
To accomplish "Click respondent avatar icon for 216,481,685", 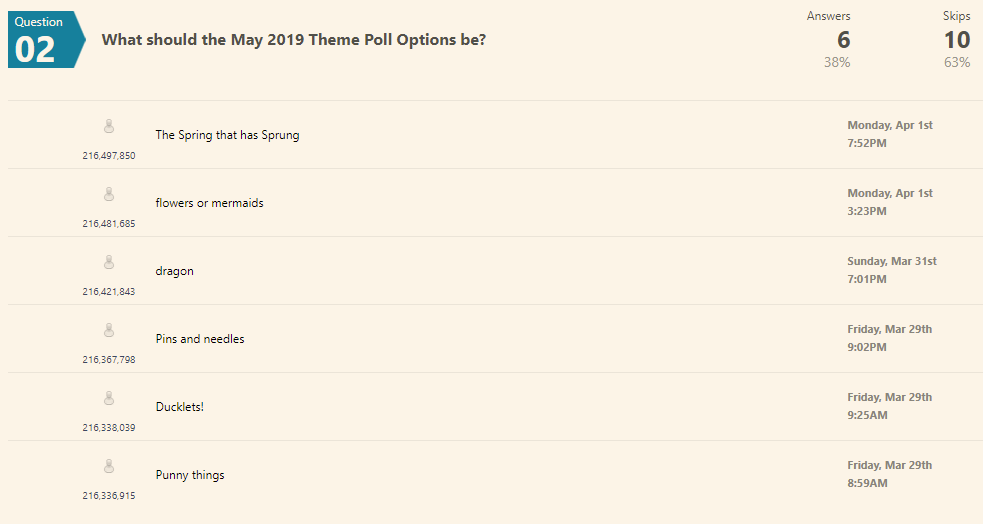I will click(x=109, y=194).
